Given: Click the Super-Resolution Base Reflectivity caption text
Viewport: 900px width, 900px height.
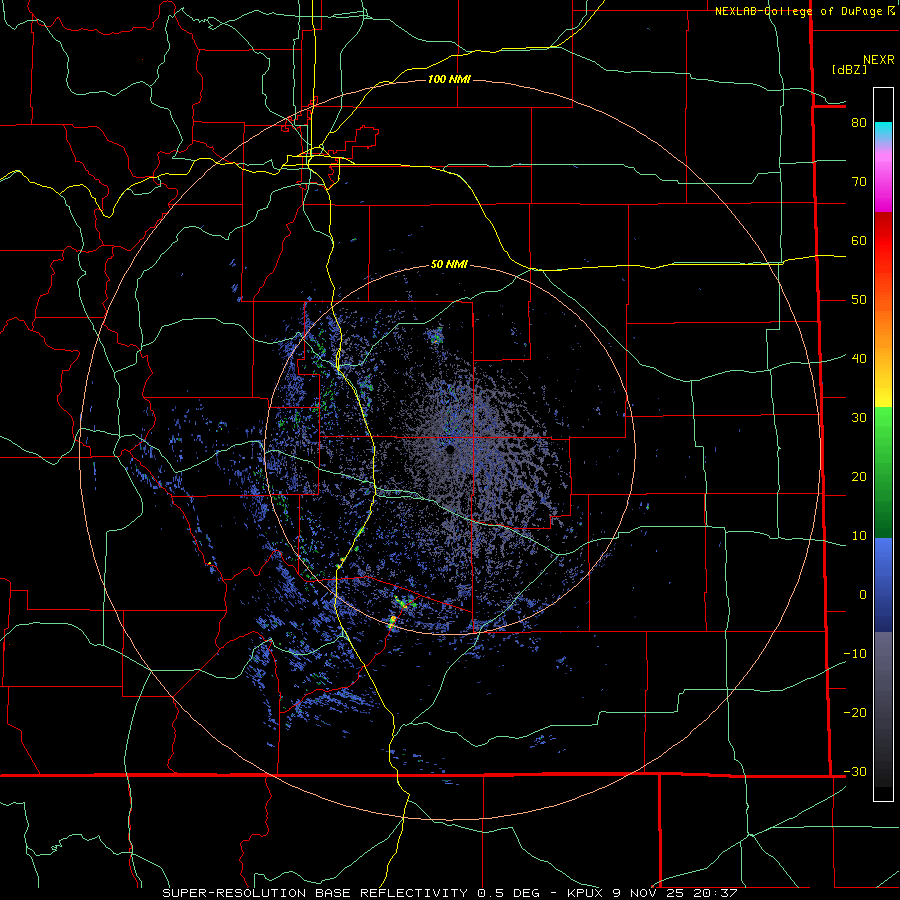Looking at the screenshot, I should pos(315,893).
